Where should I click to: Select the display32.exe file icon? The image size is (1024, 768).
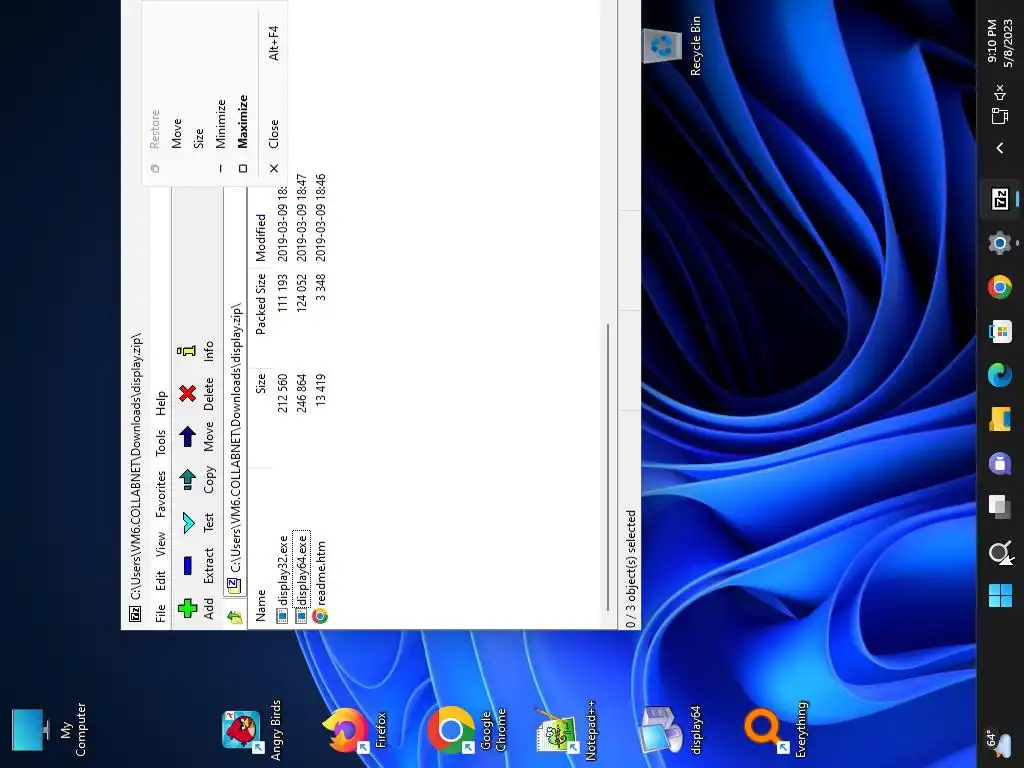(x=282, y=616)
